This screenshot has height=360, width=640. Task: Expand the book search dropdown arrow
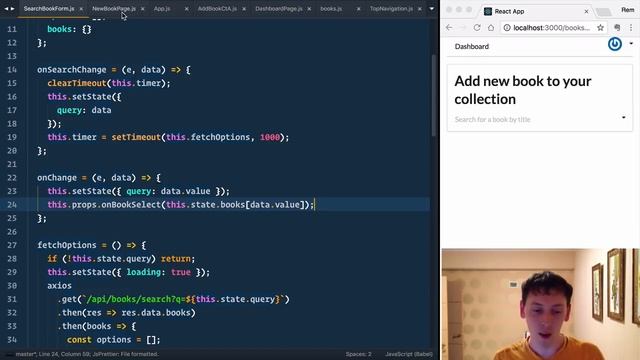click(624, 118)
